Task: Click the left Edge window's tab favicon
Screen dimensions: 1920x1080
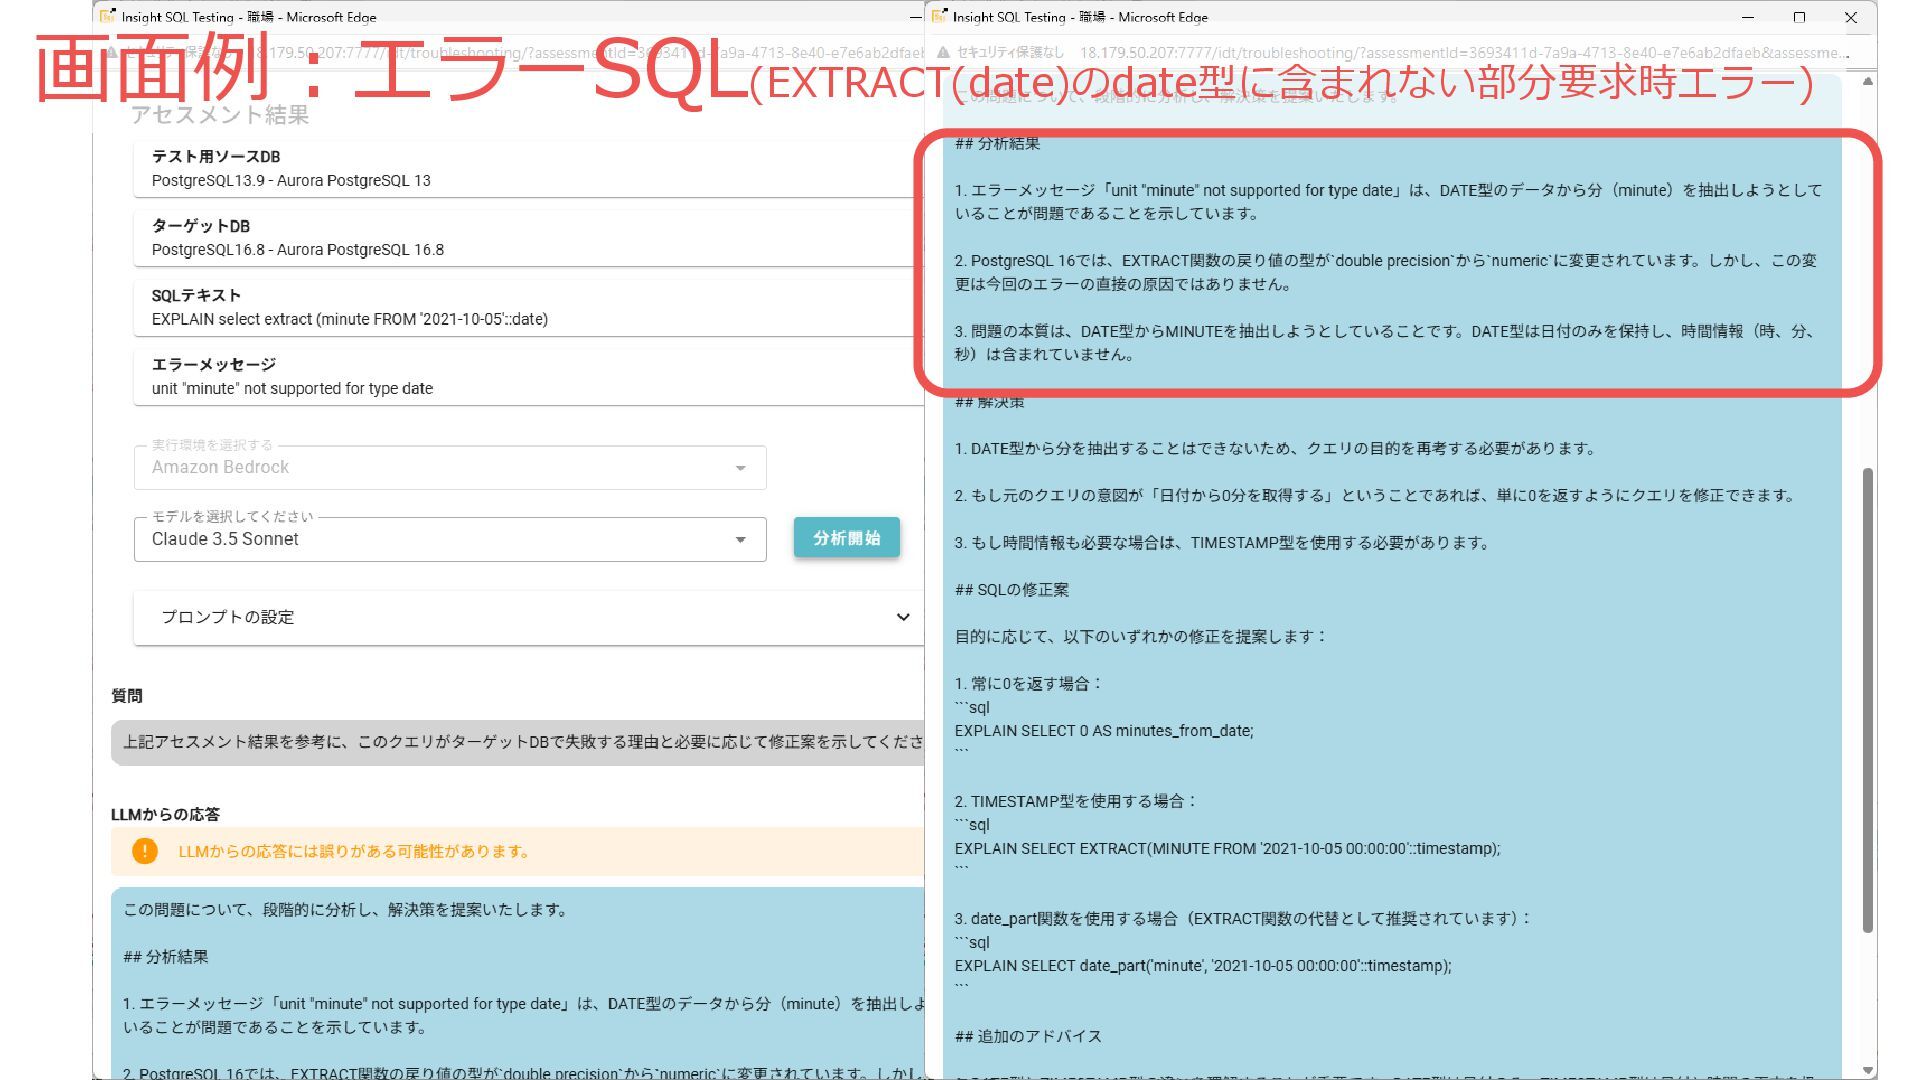Action: tap(108, 16)
